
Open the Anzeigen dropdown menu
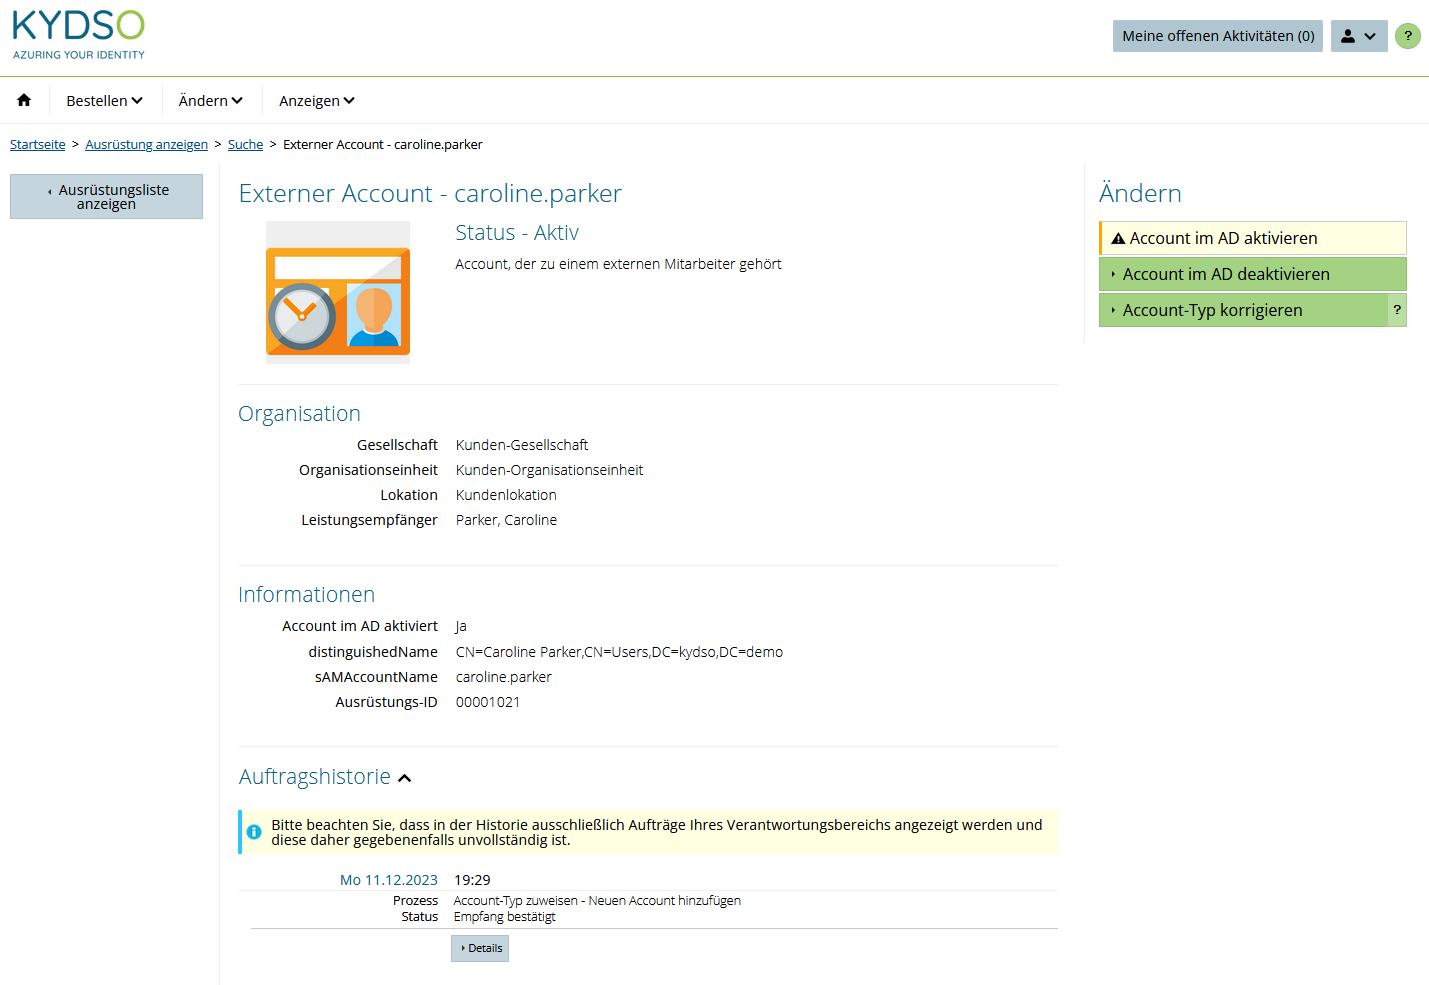click(x=316, y=100)
